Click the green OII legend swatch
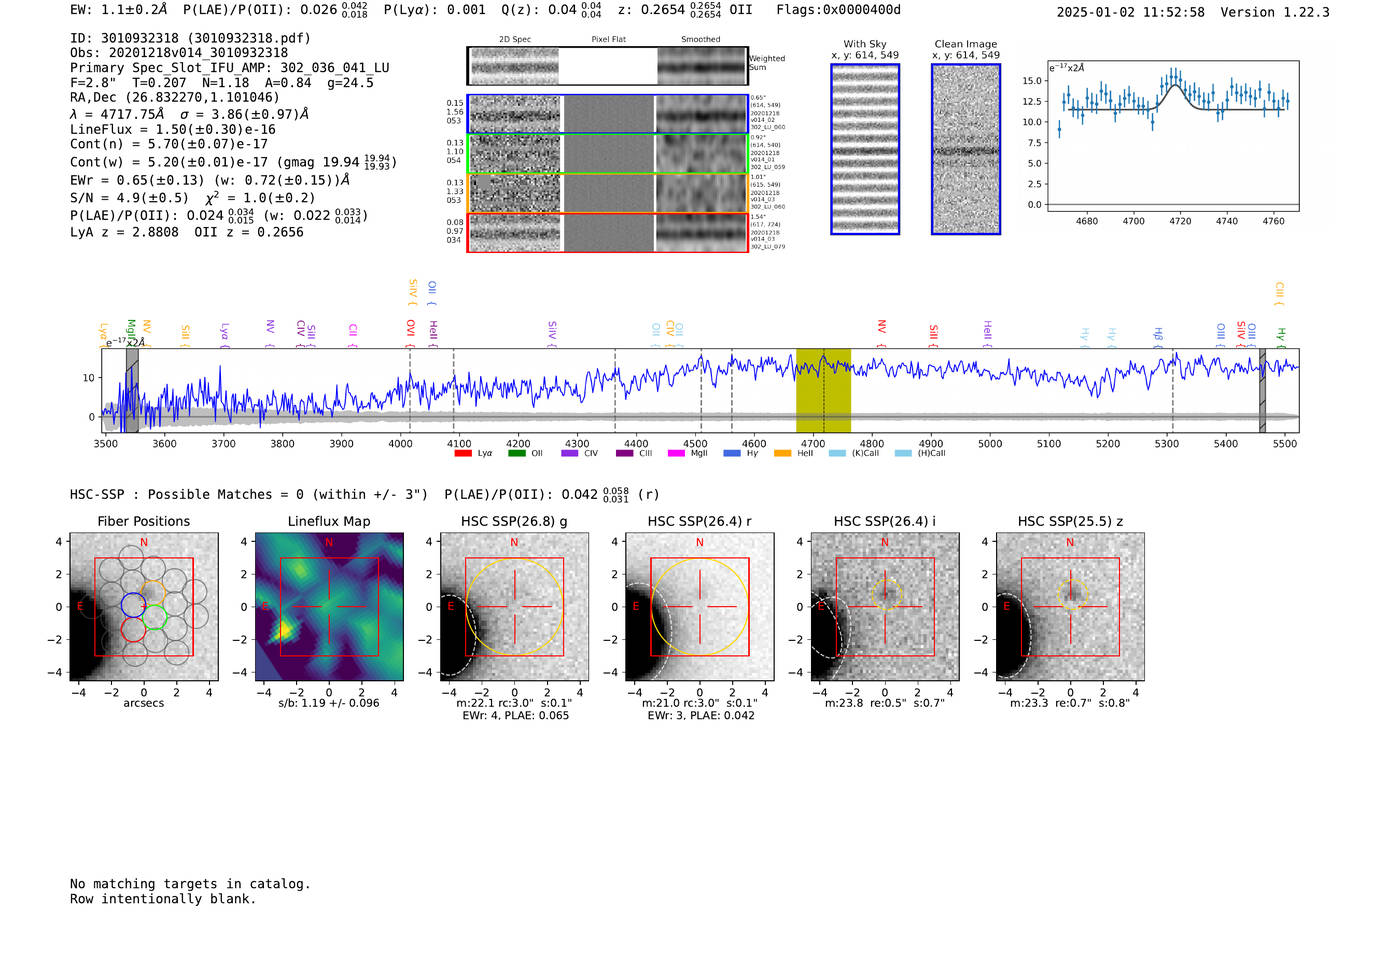1400x953 pixels. pos(516,453)
